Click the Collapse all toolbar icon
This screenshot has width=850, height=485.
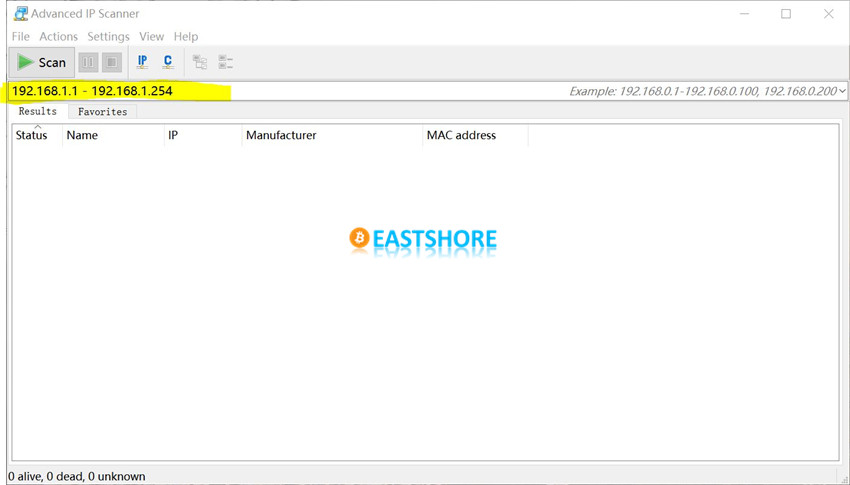[x=226, y=62]
